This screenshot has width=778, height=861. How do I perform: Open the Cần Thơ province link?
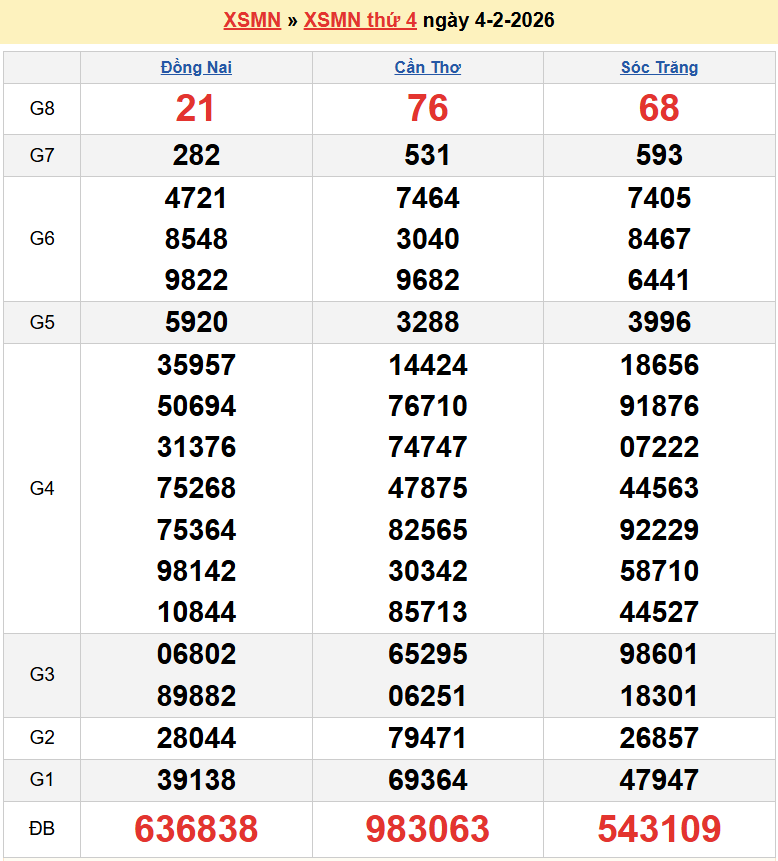[x=427, y=68]
